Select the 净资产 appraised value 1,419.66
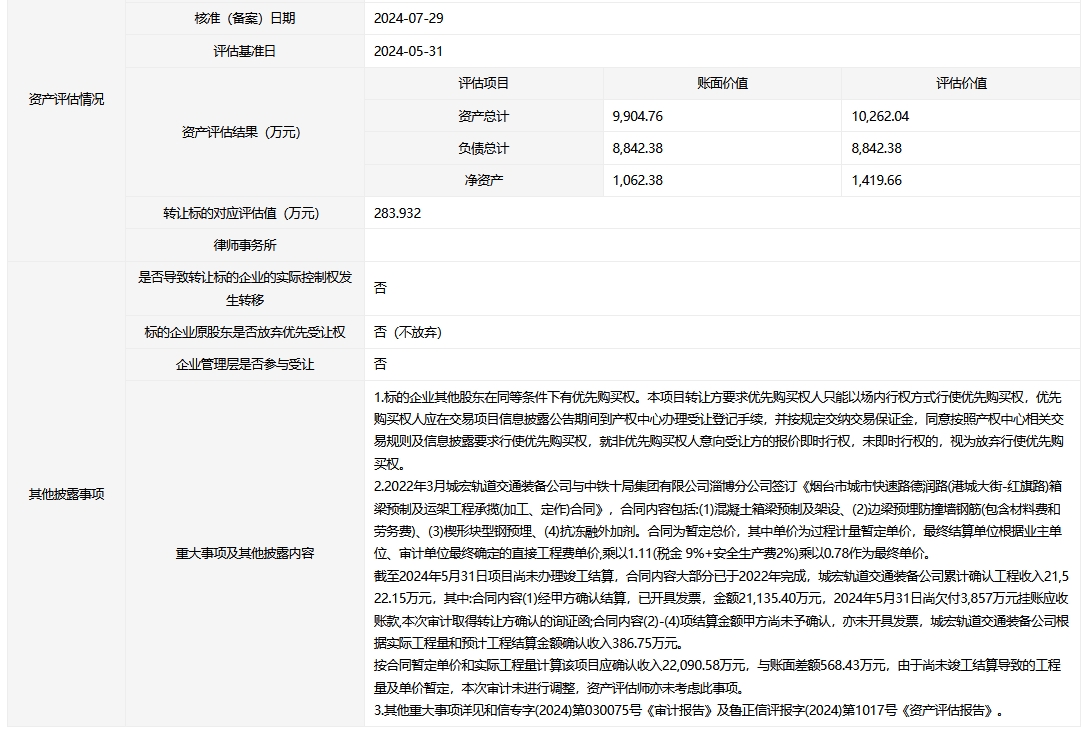The width and height of the screenshot is (1086, 736). [877, 180]
